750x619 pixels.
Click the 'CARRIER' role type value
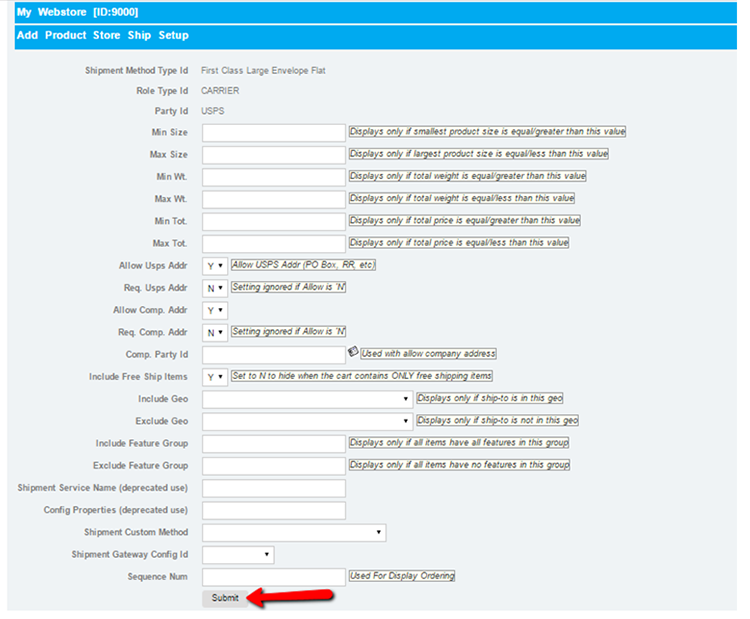coord(220,91)
